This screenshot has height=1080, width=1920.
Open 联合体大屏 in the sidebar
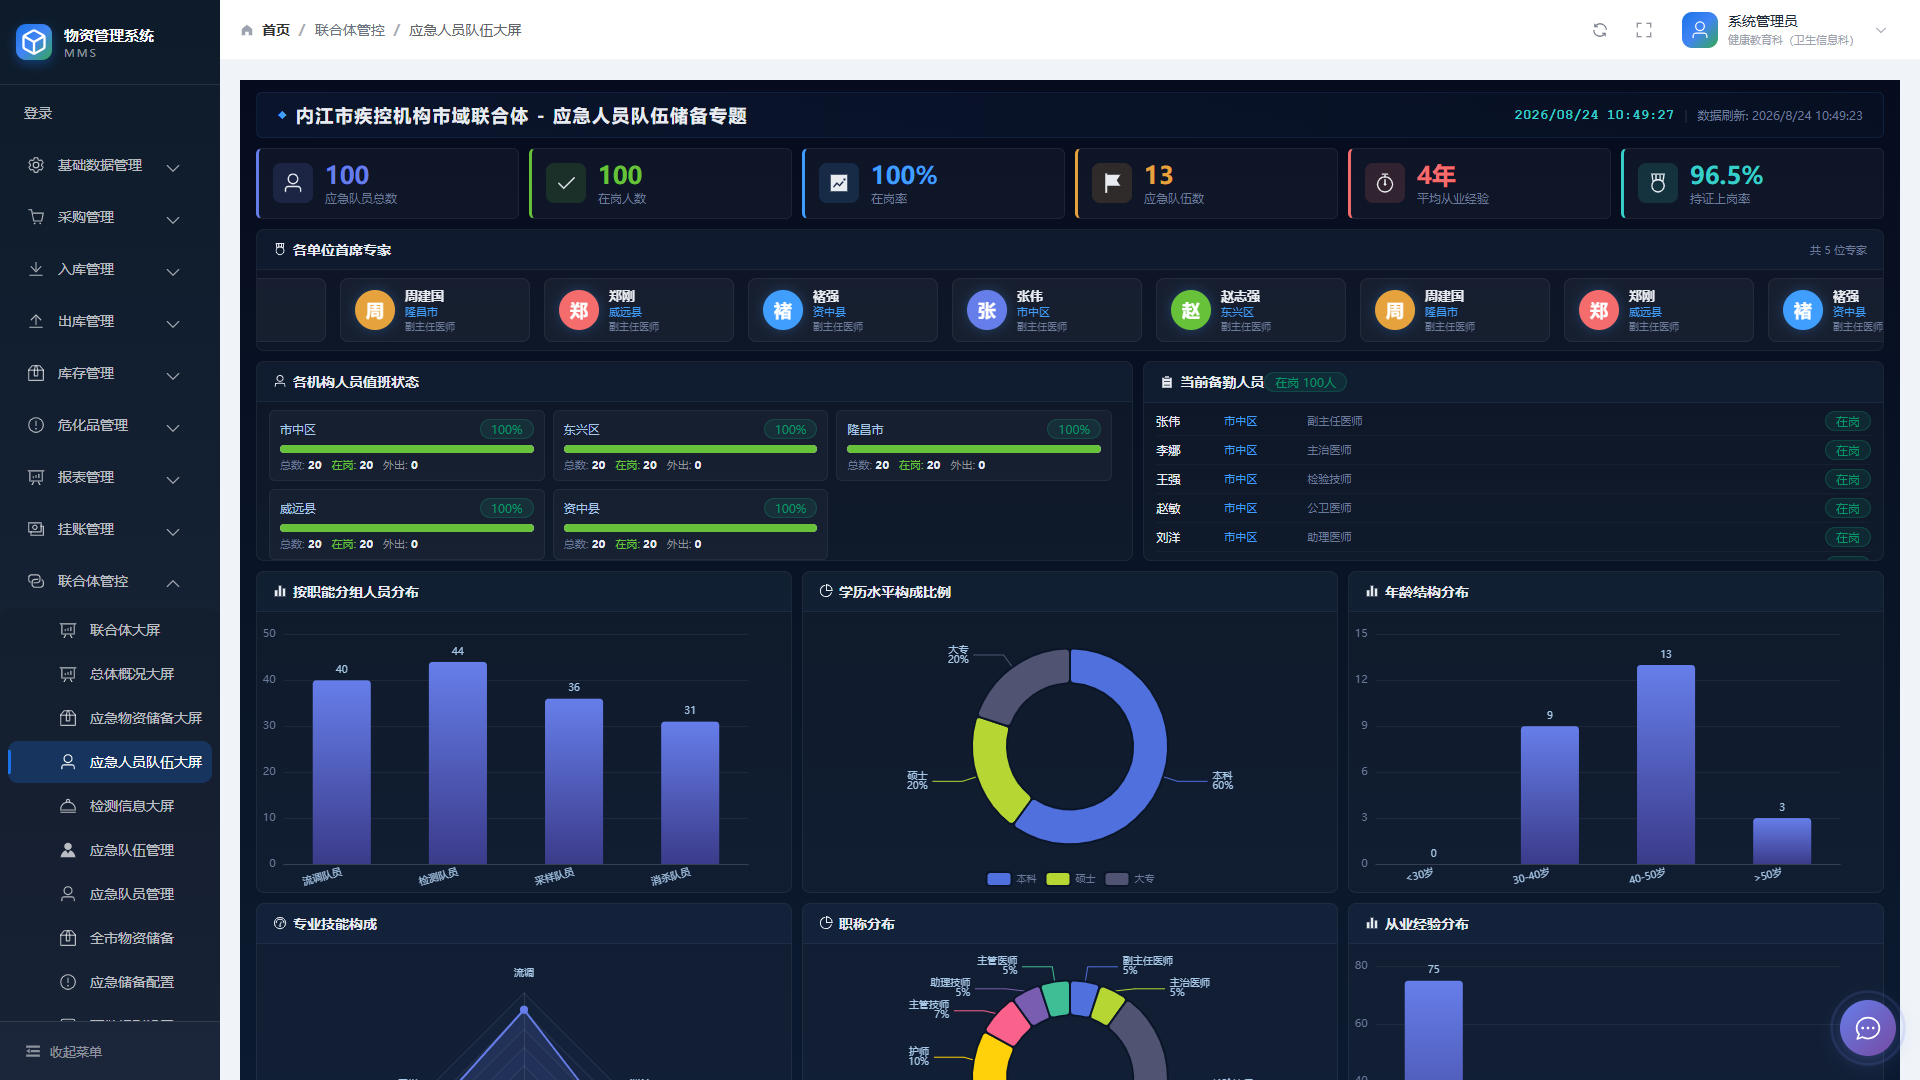pyautogui.click(x=110, y=630)
